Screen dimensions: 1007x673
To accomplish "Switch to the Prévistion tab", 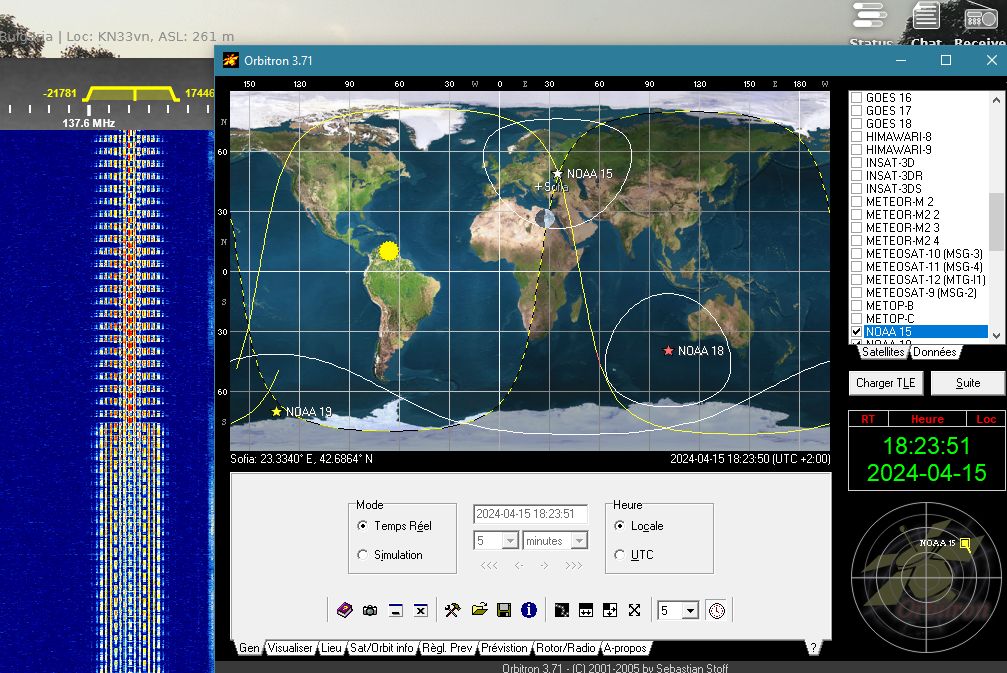I will coord(504,648).
